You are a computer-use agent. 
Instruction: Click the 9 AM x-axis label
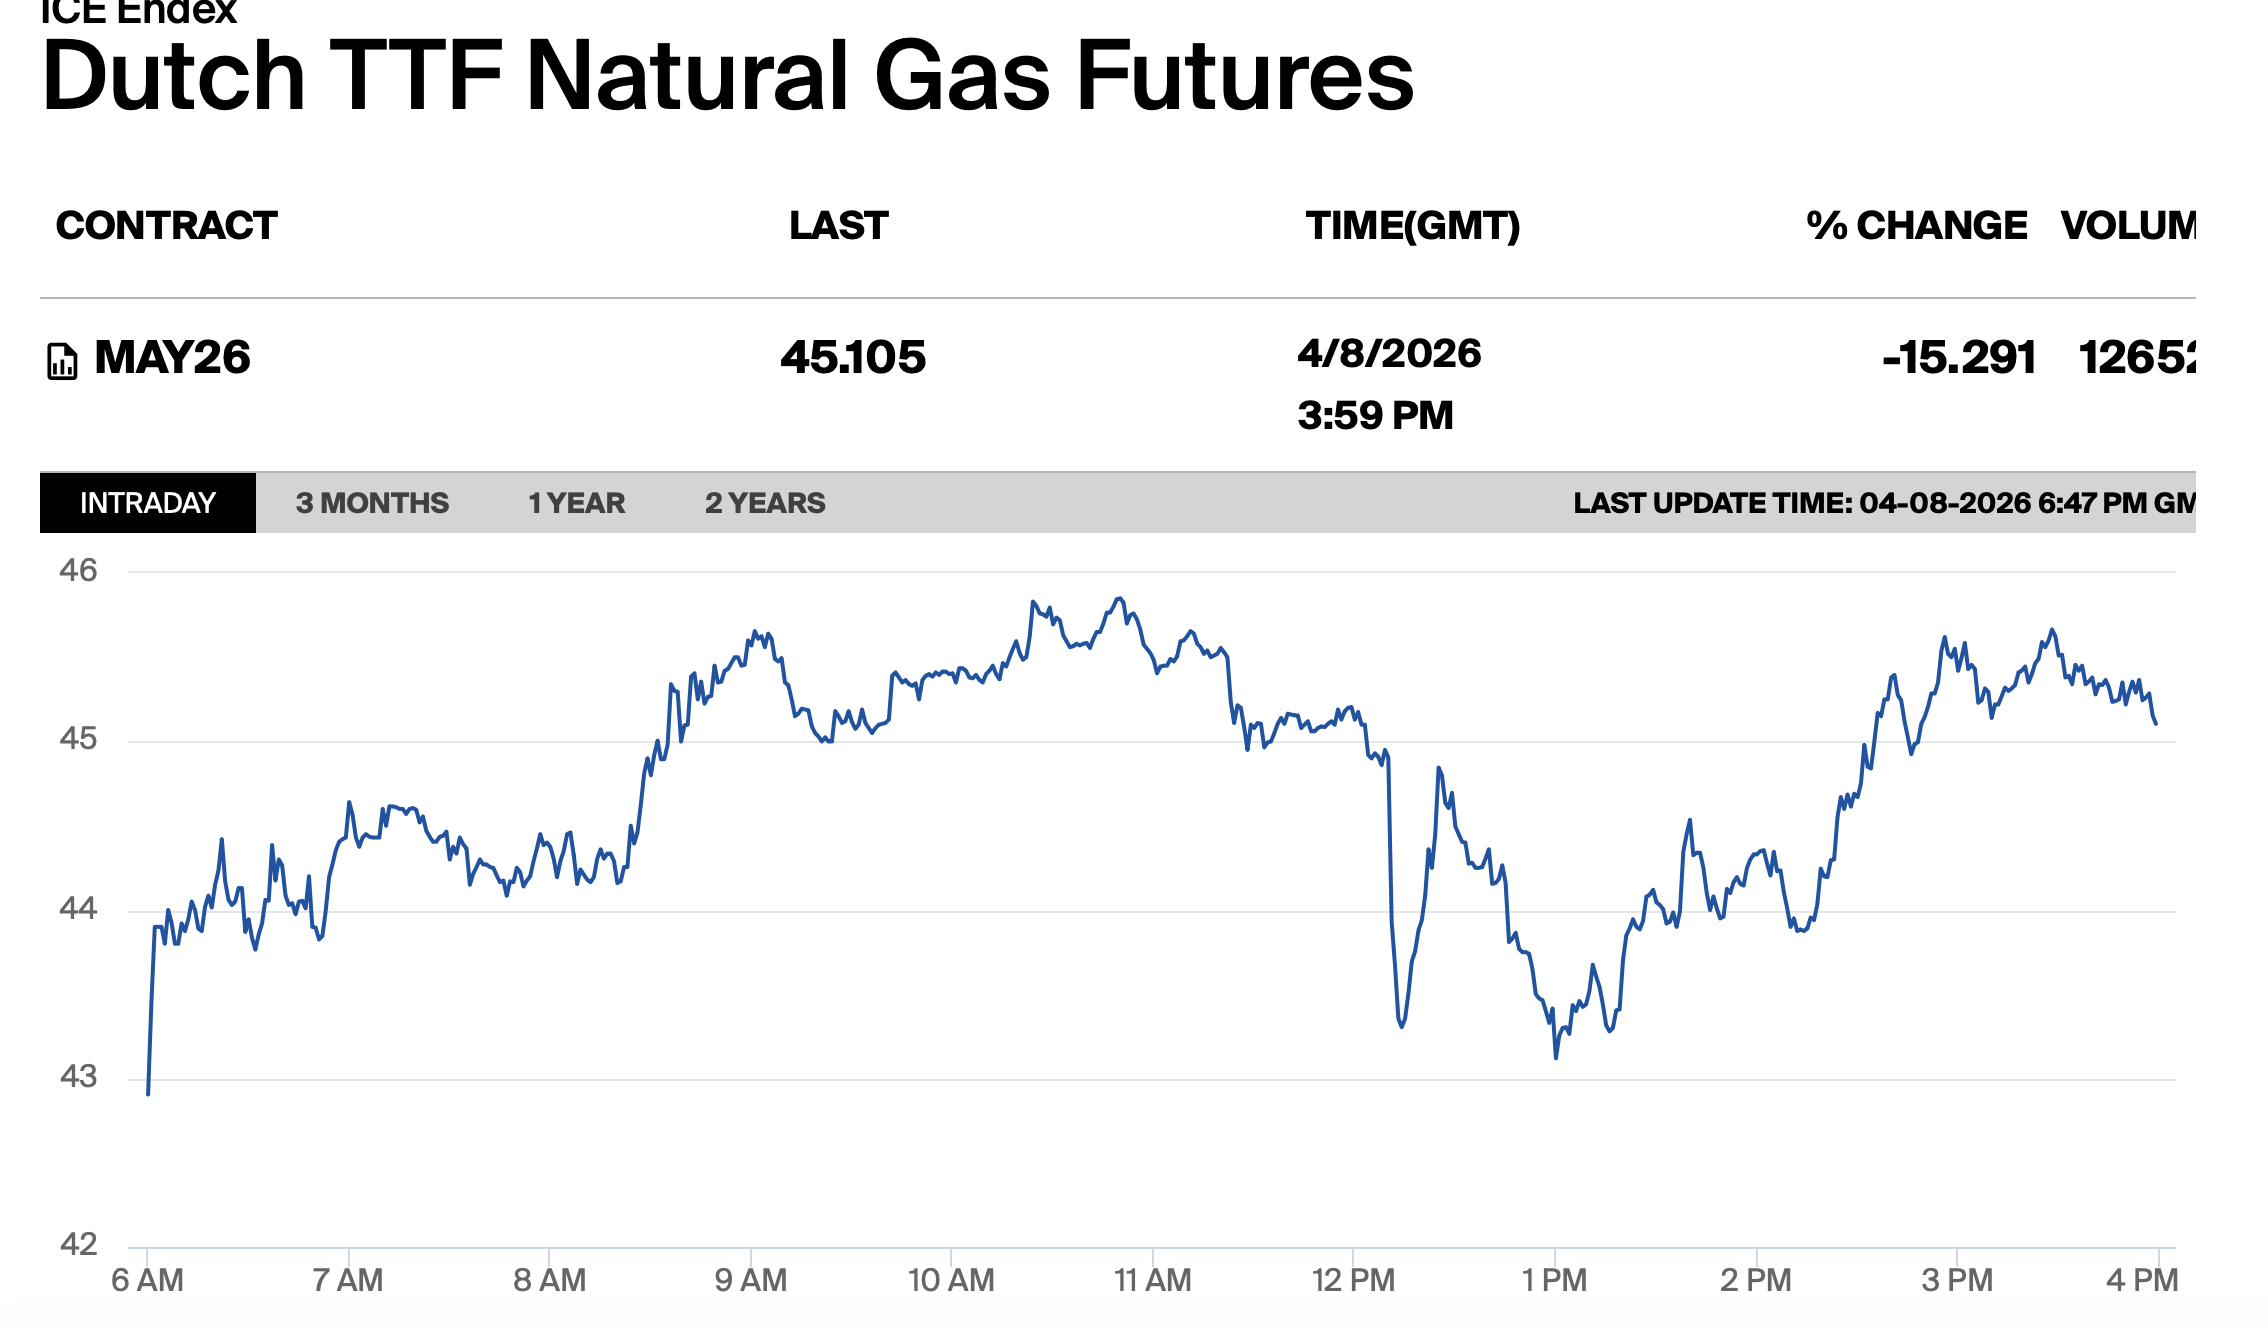(x=750, y=1280)
